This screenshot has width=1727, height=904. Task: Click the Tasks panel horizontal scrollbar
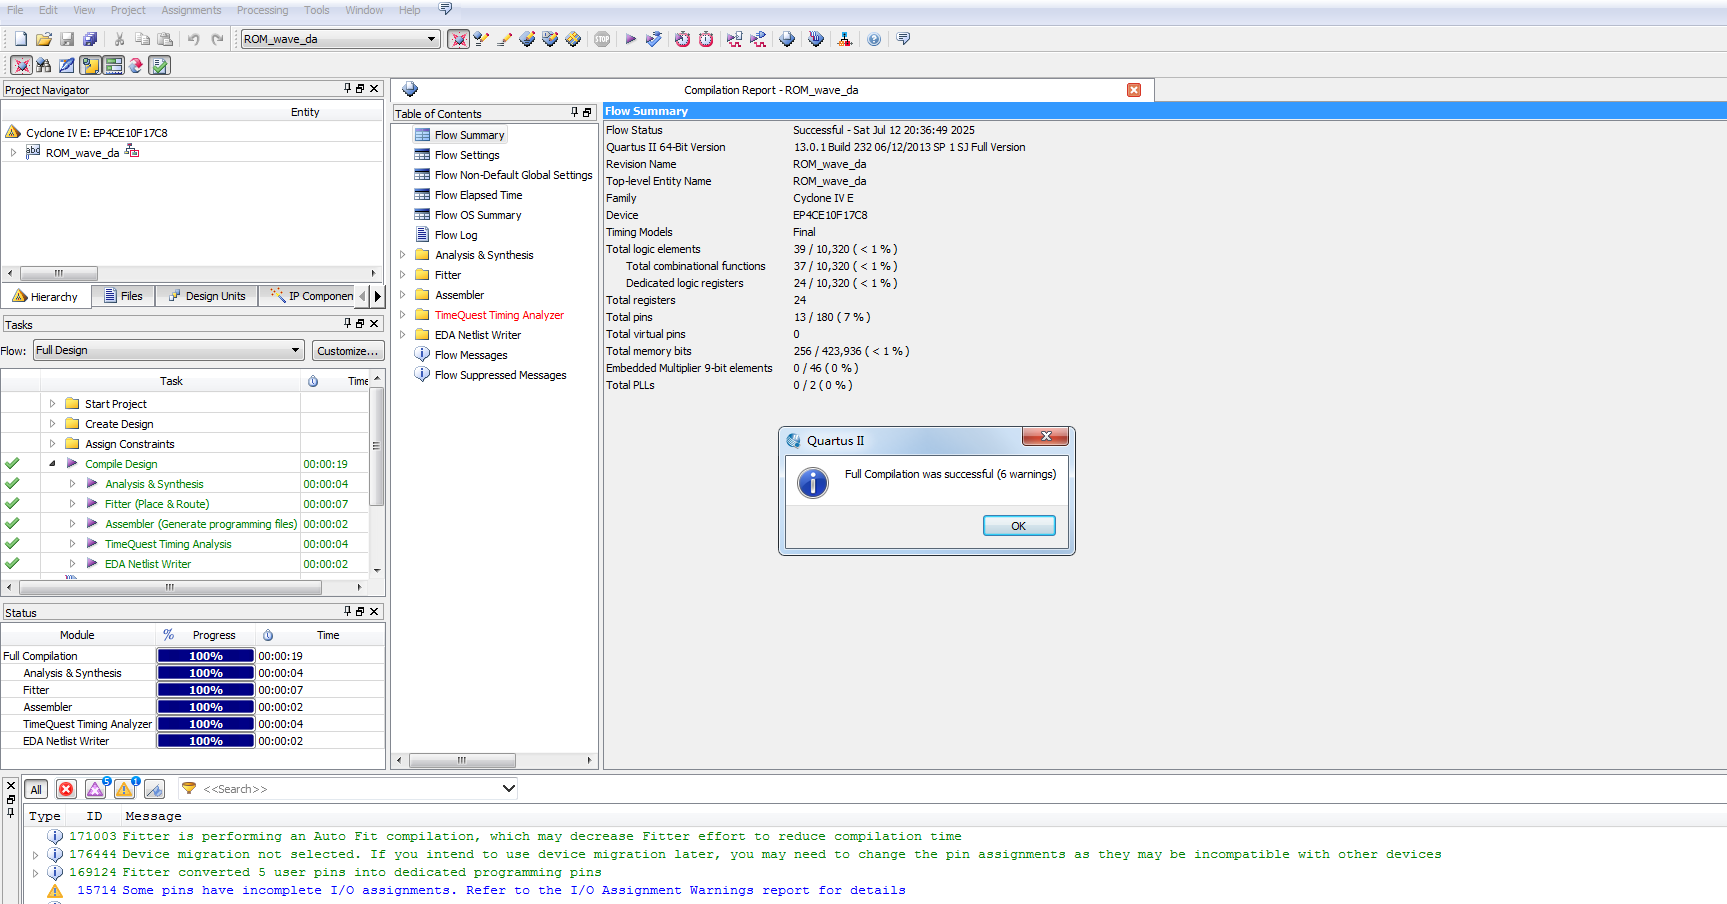(170, 588)
